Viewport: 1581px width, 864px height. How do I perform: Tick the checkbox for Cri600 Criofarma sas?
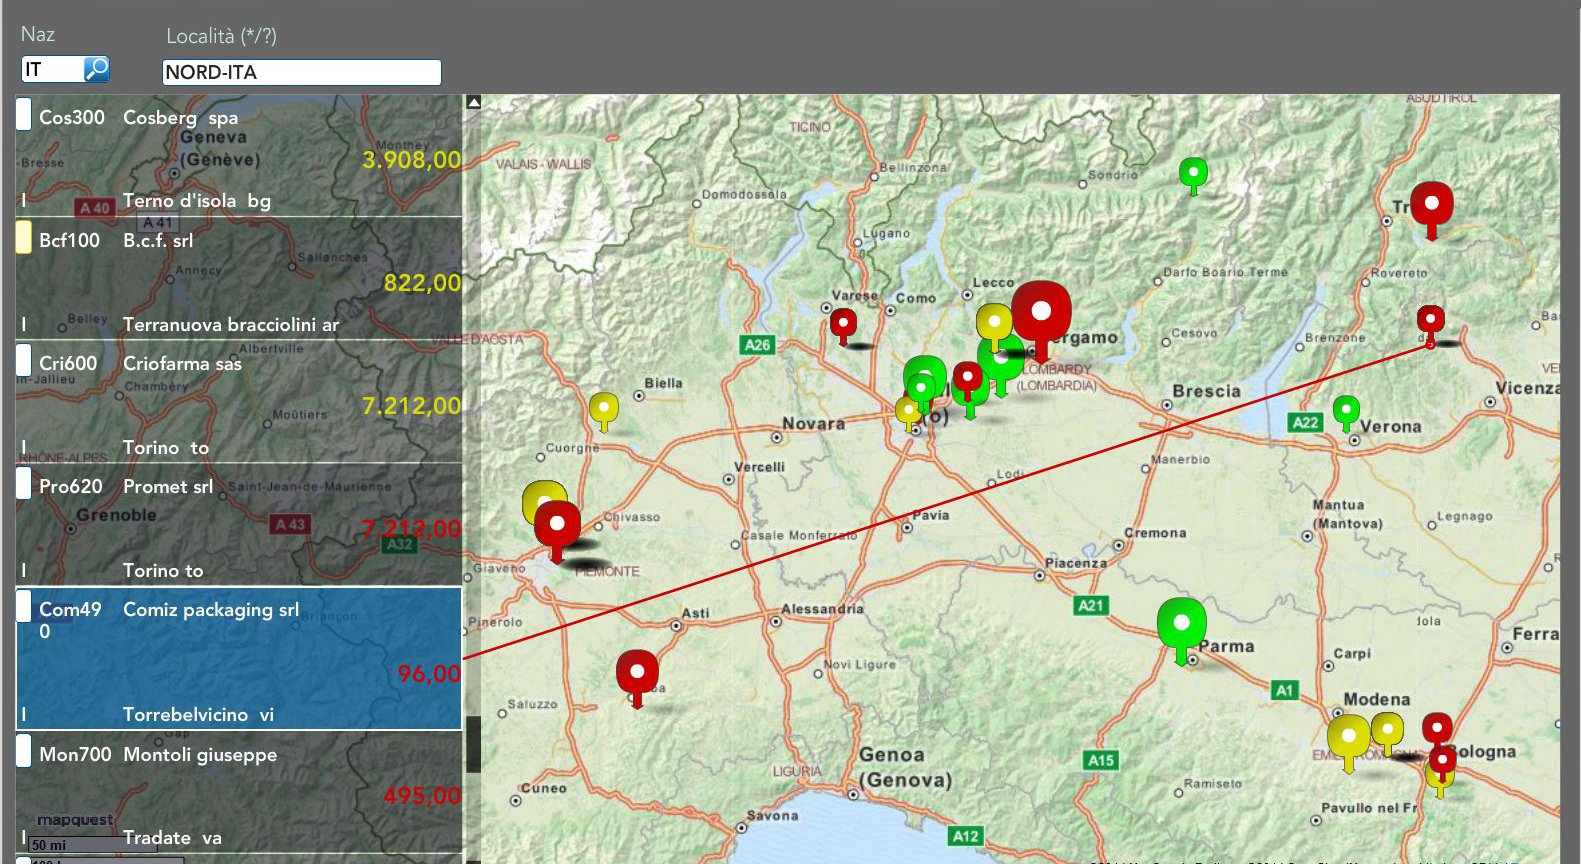[24, 360]
